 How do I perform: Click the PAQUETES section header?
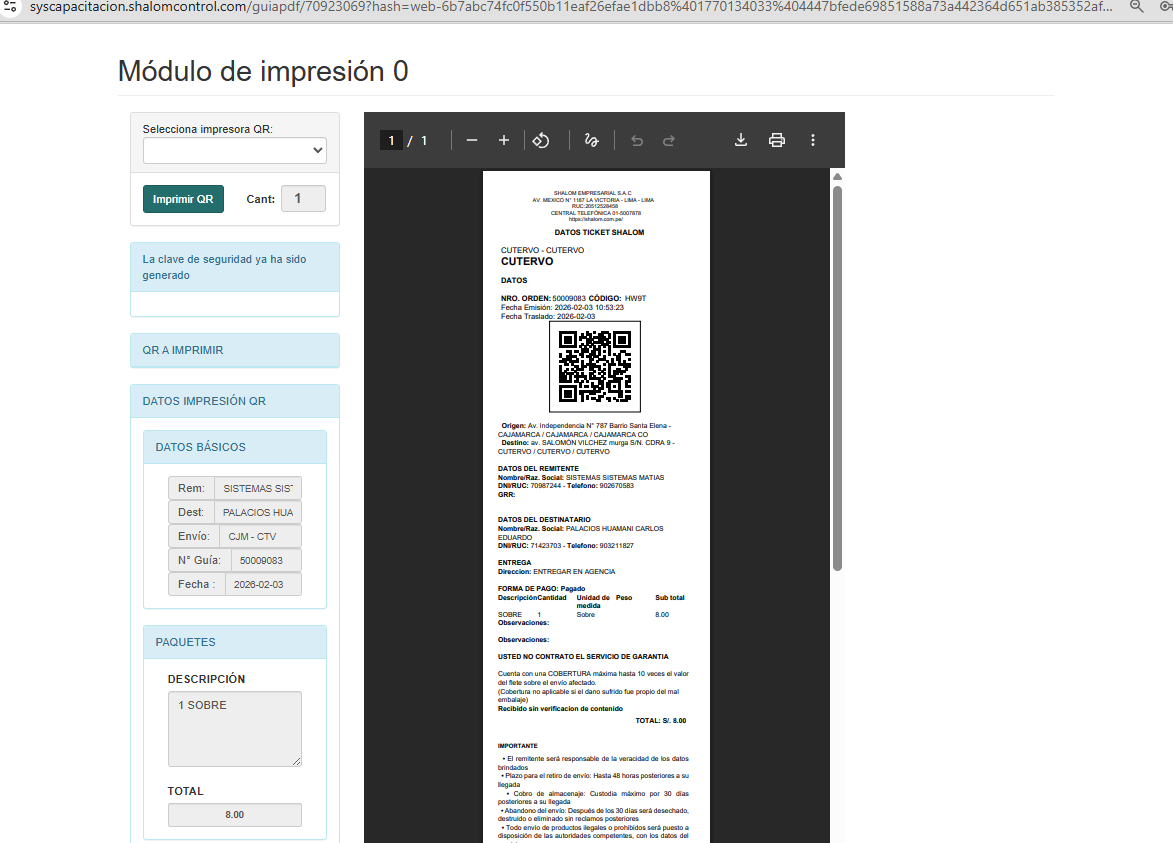click(235, 642)
